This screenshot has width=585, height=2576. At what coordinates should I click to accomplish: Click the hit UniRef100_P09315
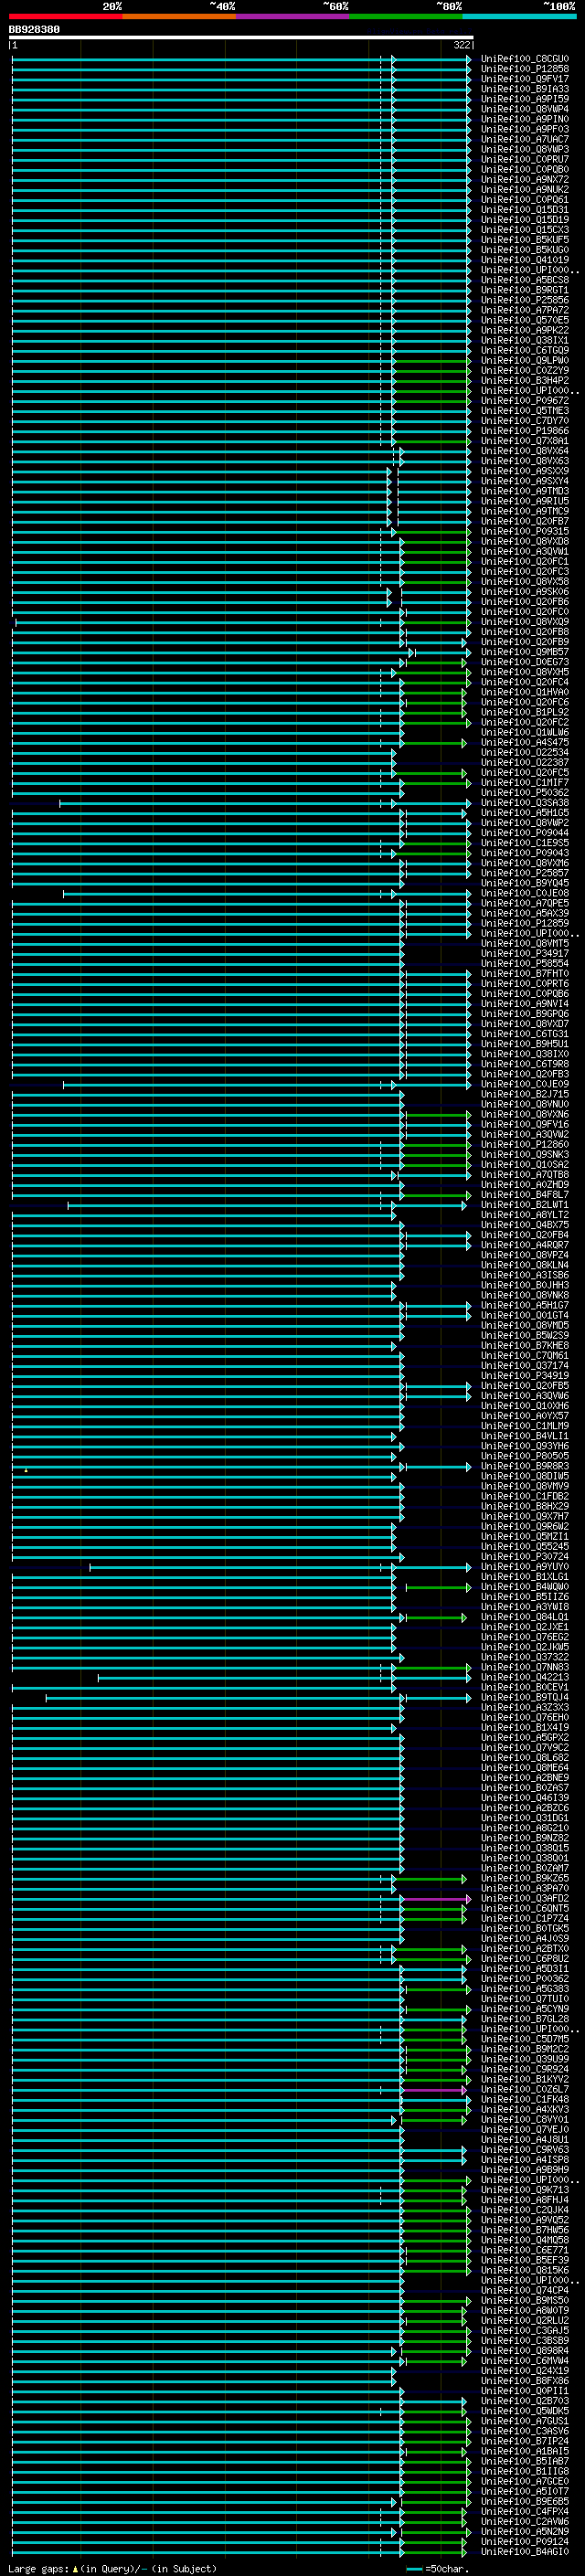(x=524, y=531)
